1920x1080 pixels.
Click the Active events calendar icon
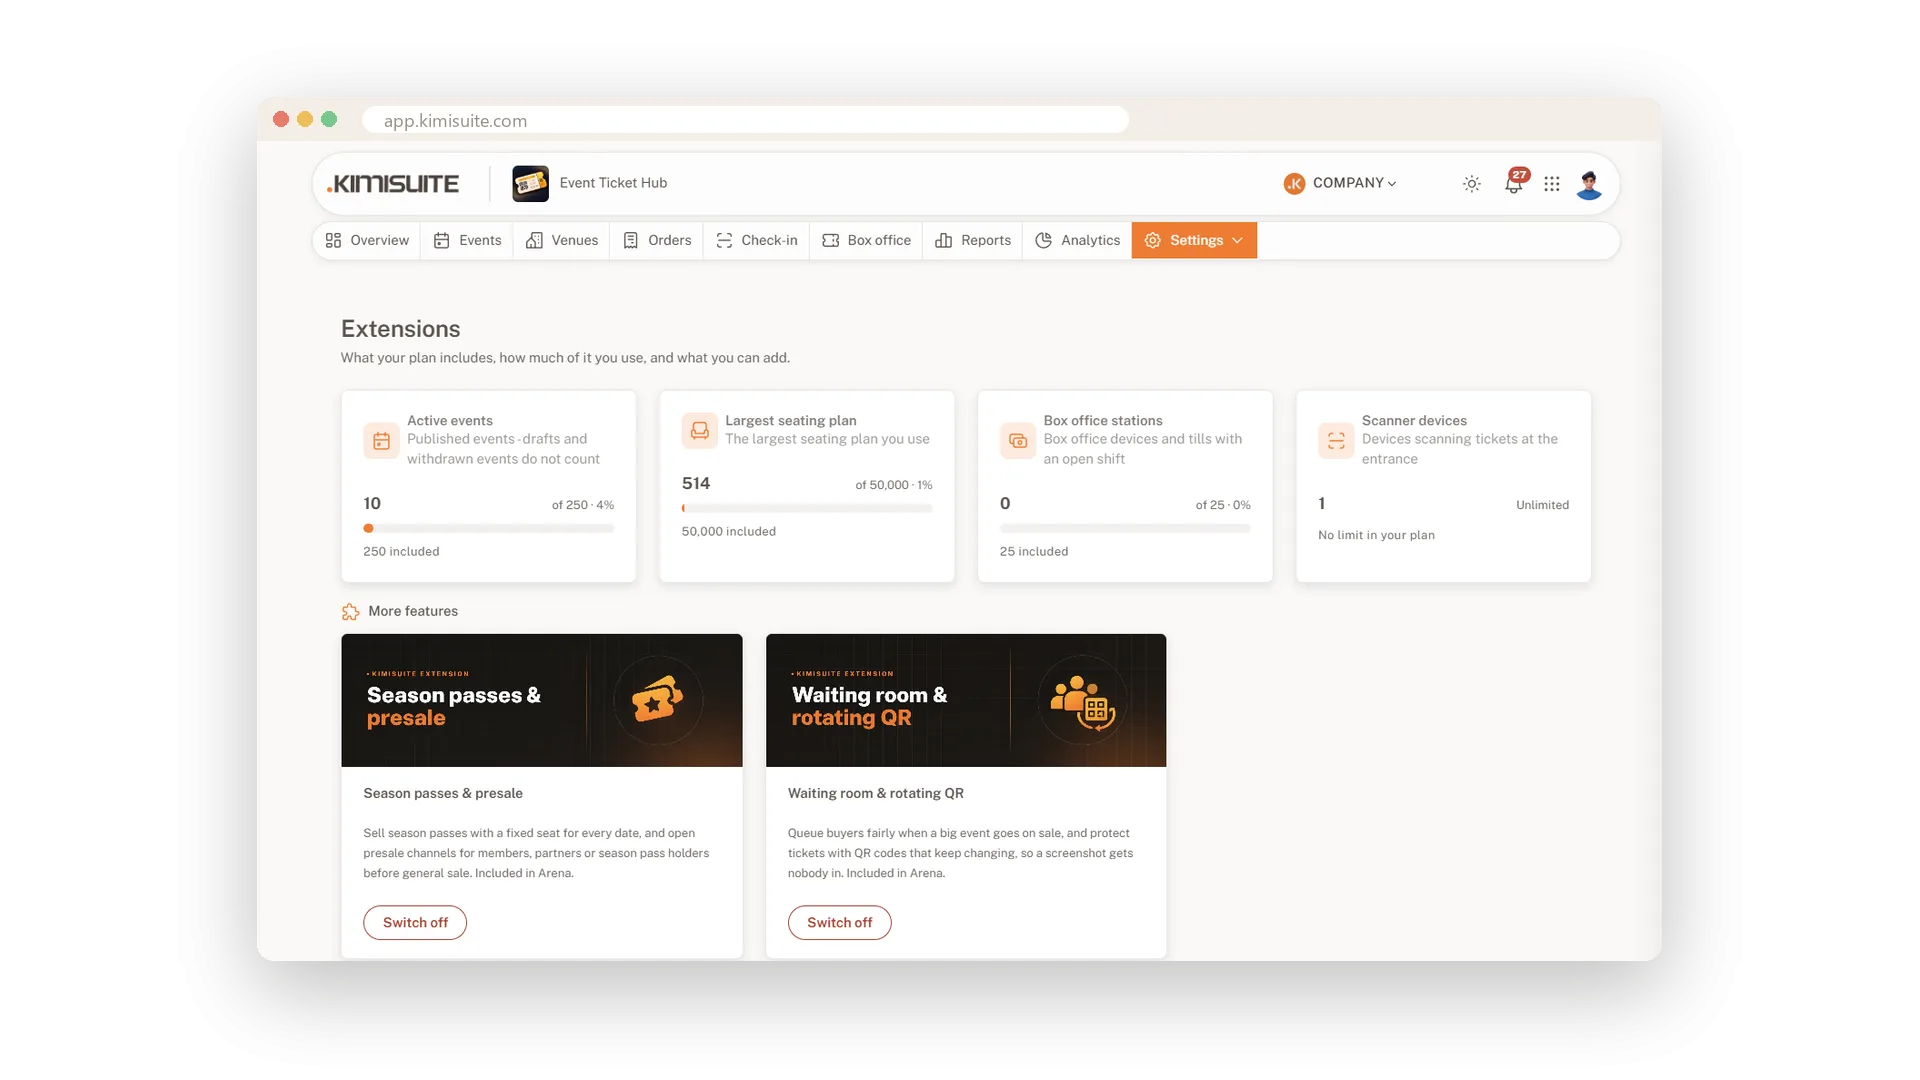pos(381,440)
